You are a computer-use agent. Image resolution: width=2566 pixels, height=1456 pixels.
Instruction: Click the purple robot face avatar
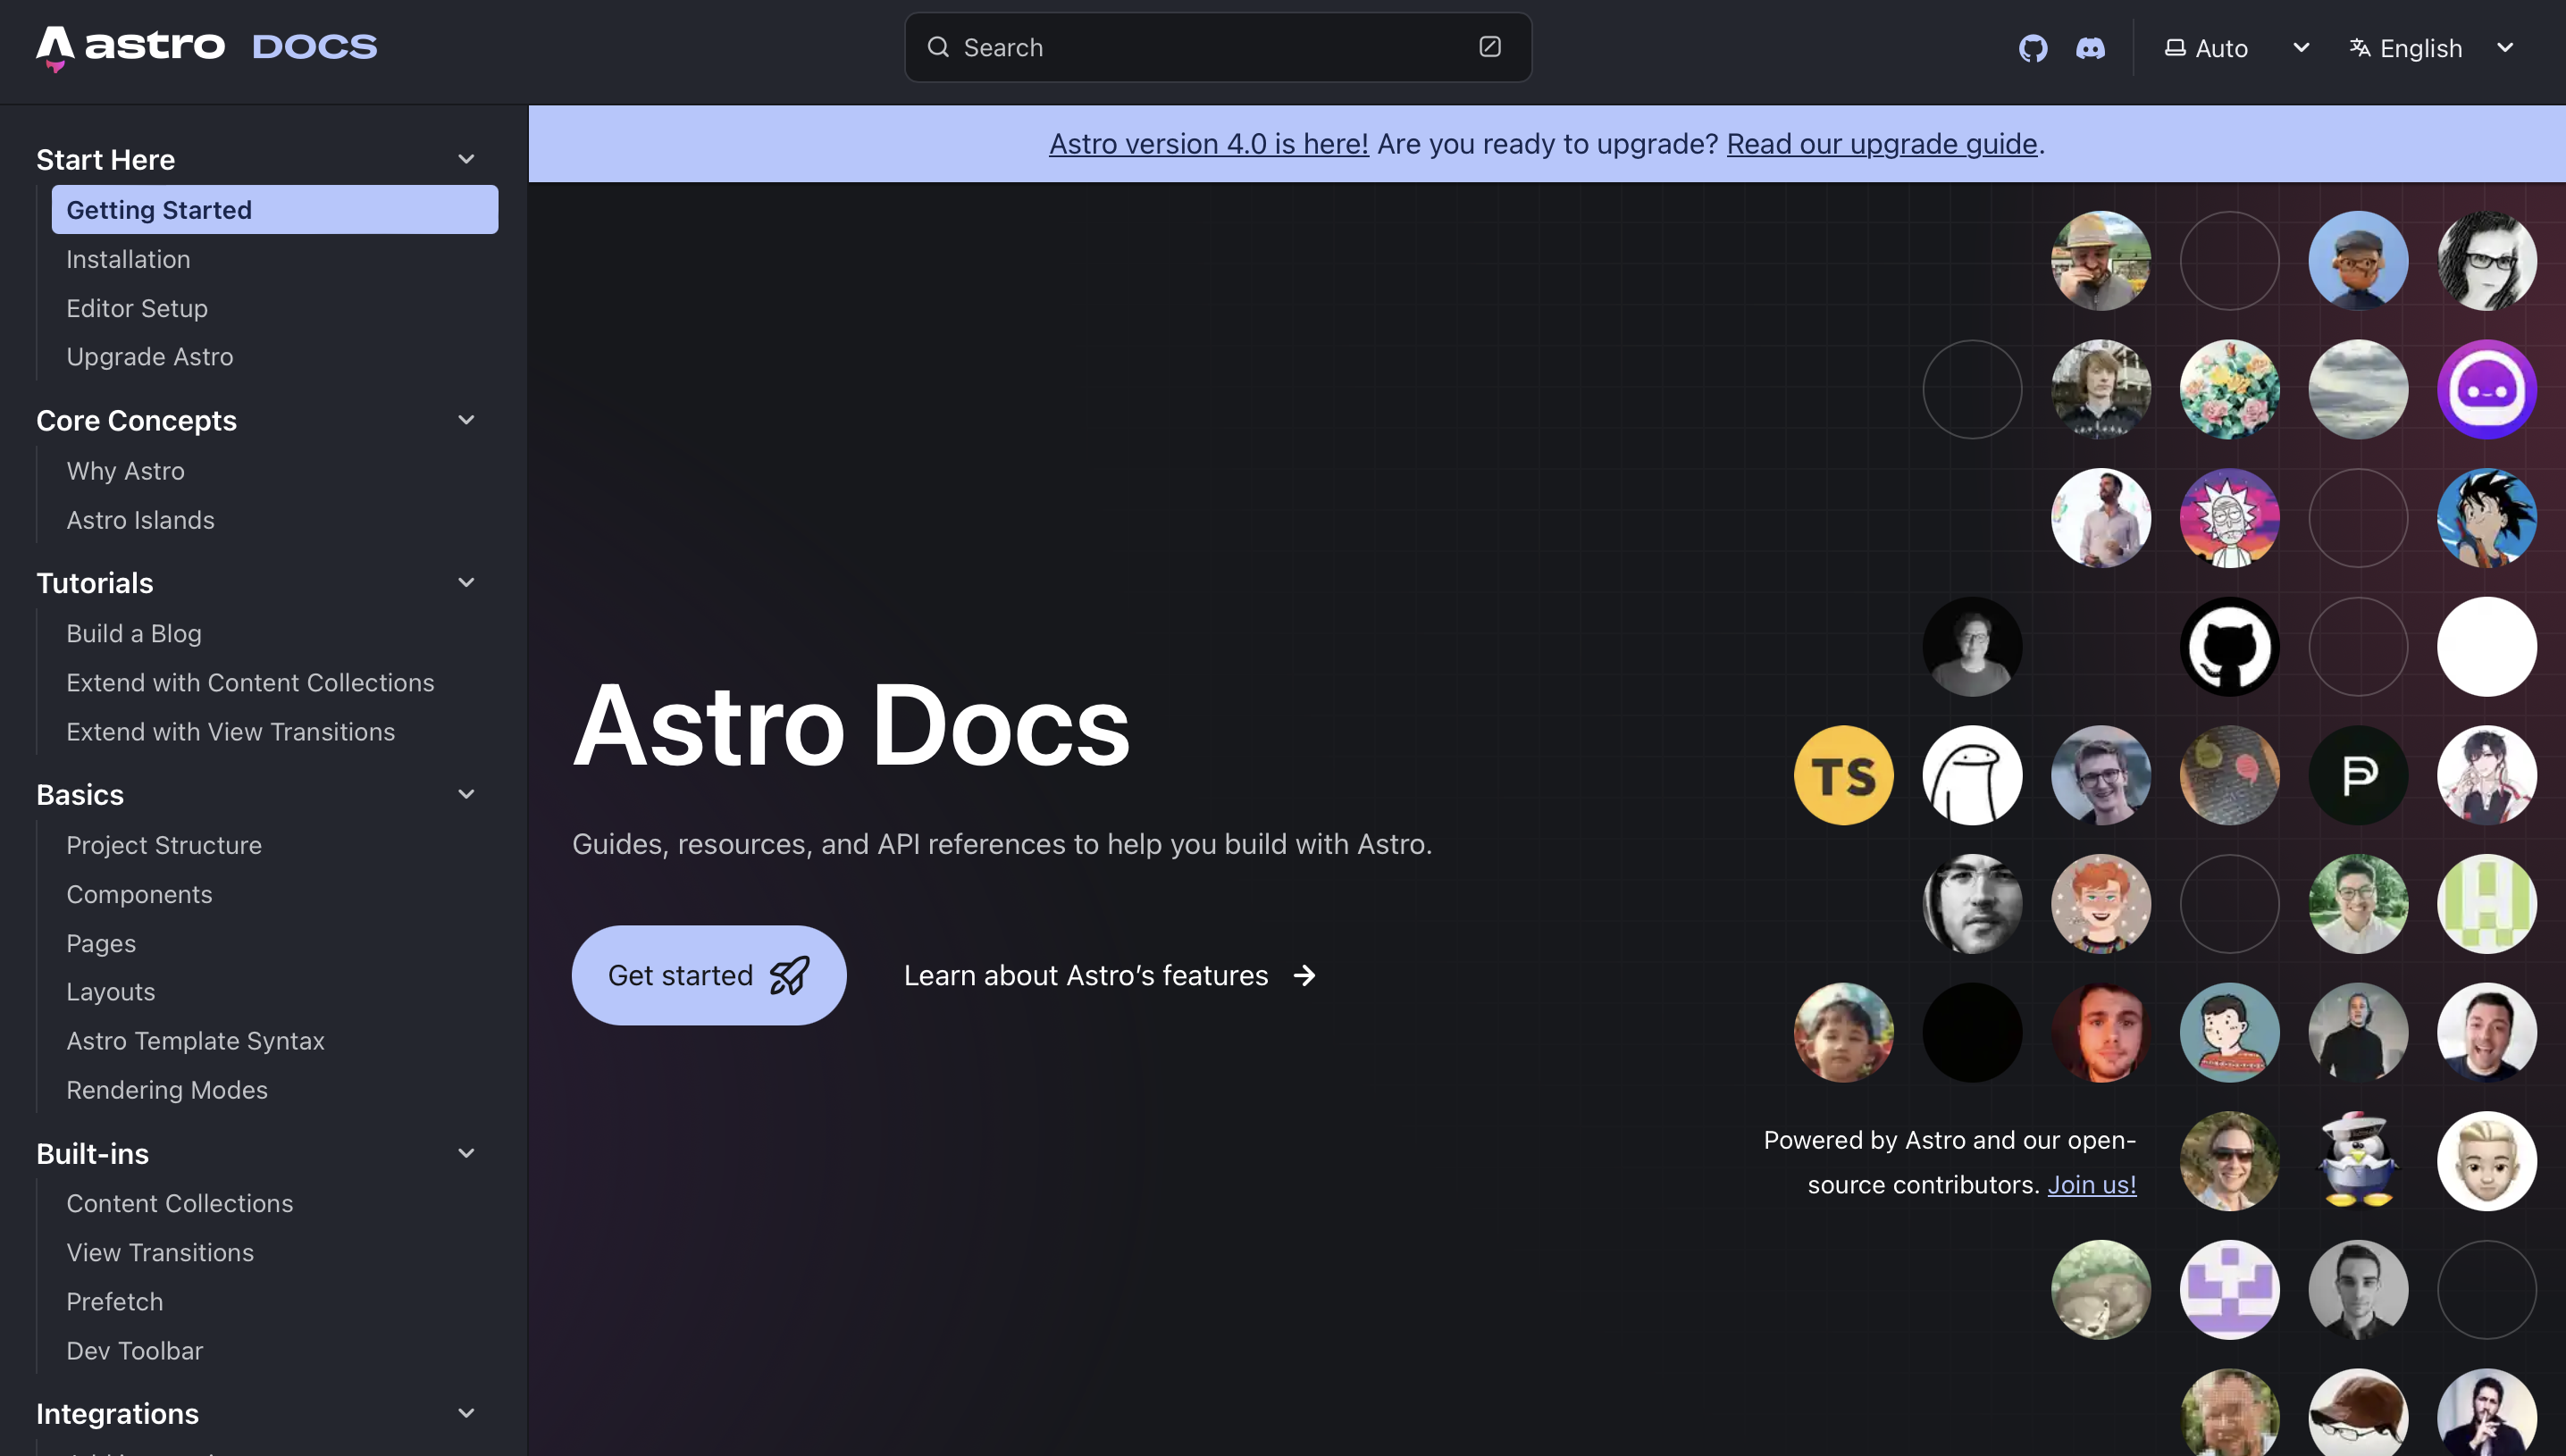[2486, 389]
